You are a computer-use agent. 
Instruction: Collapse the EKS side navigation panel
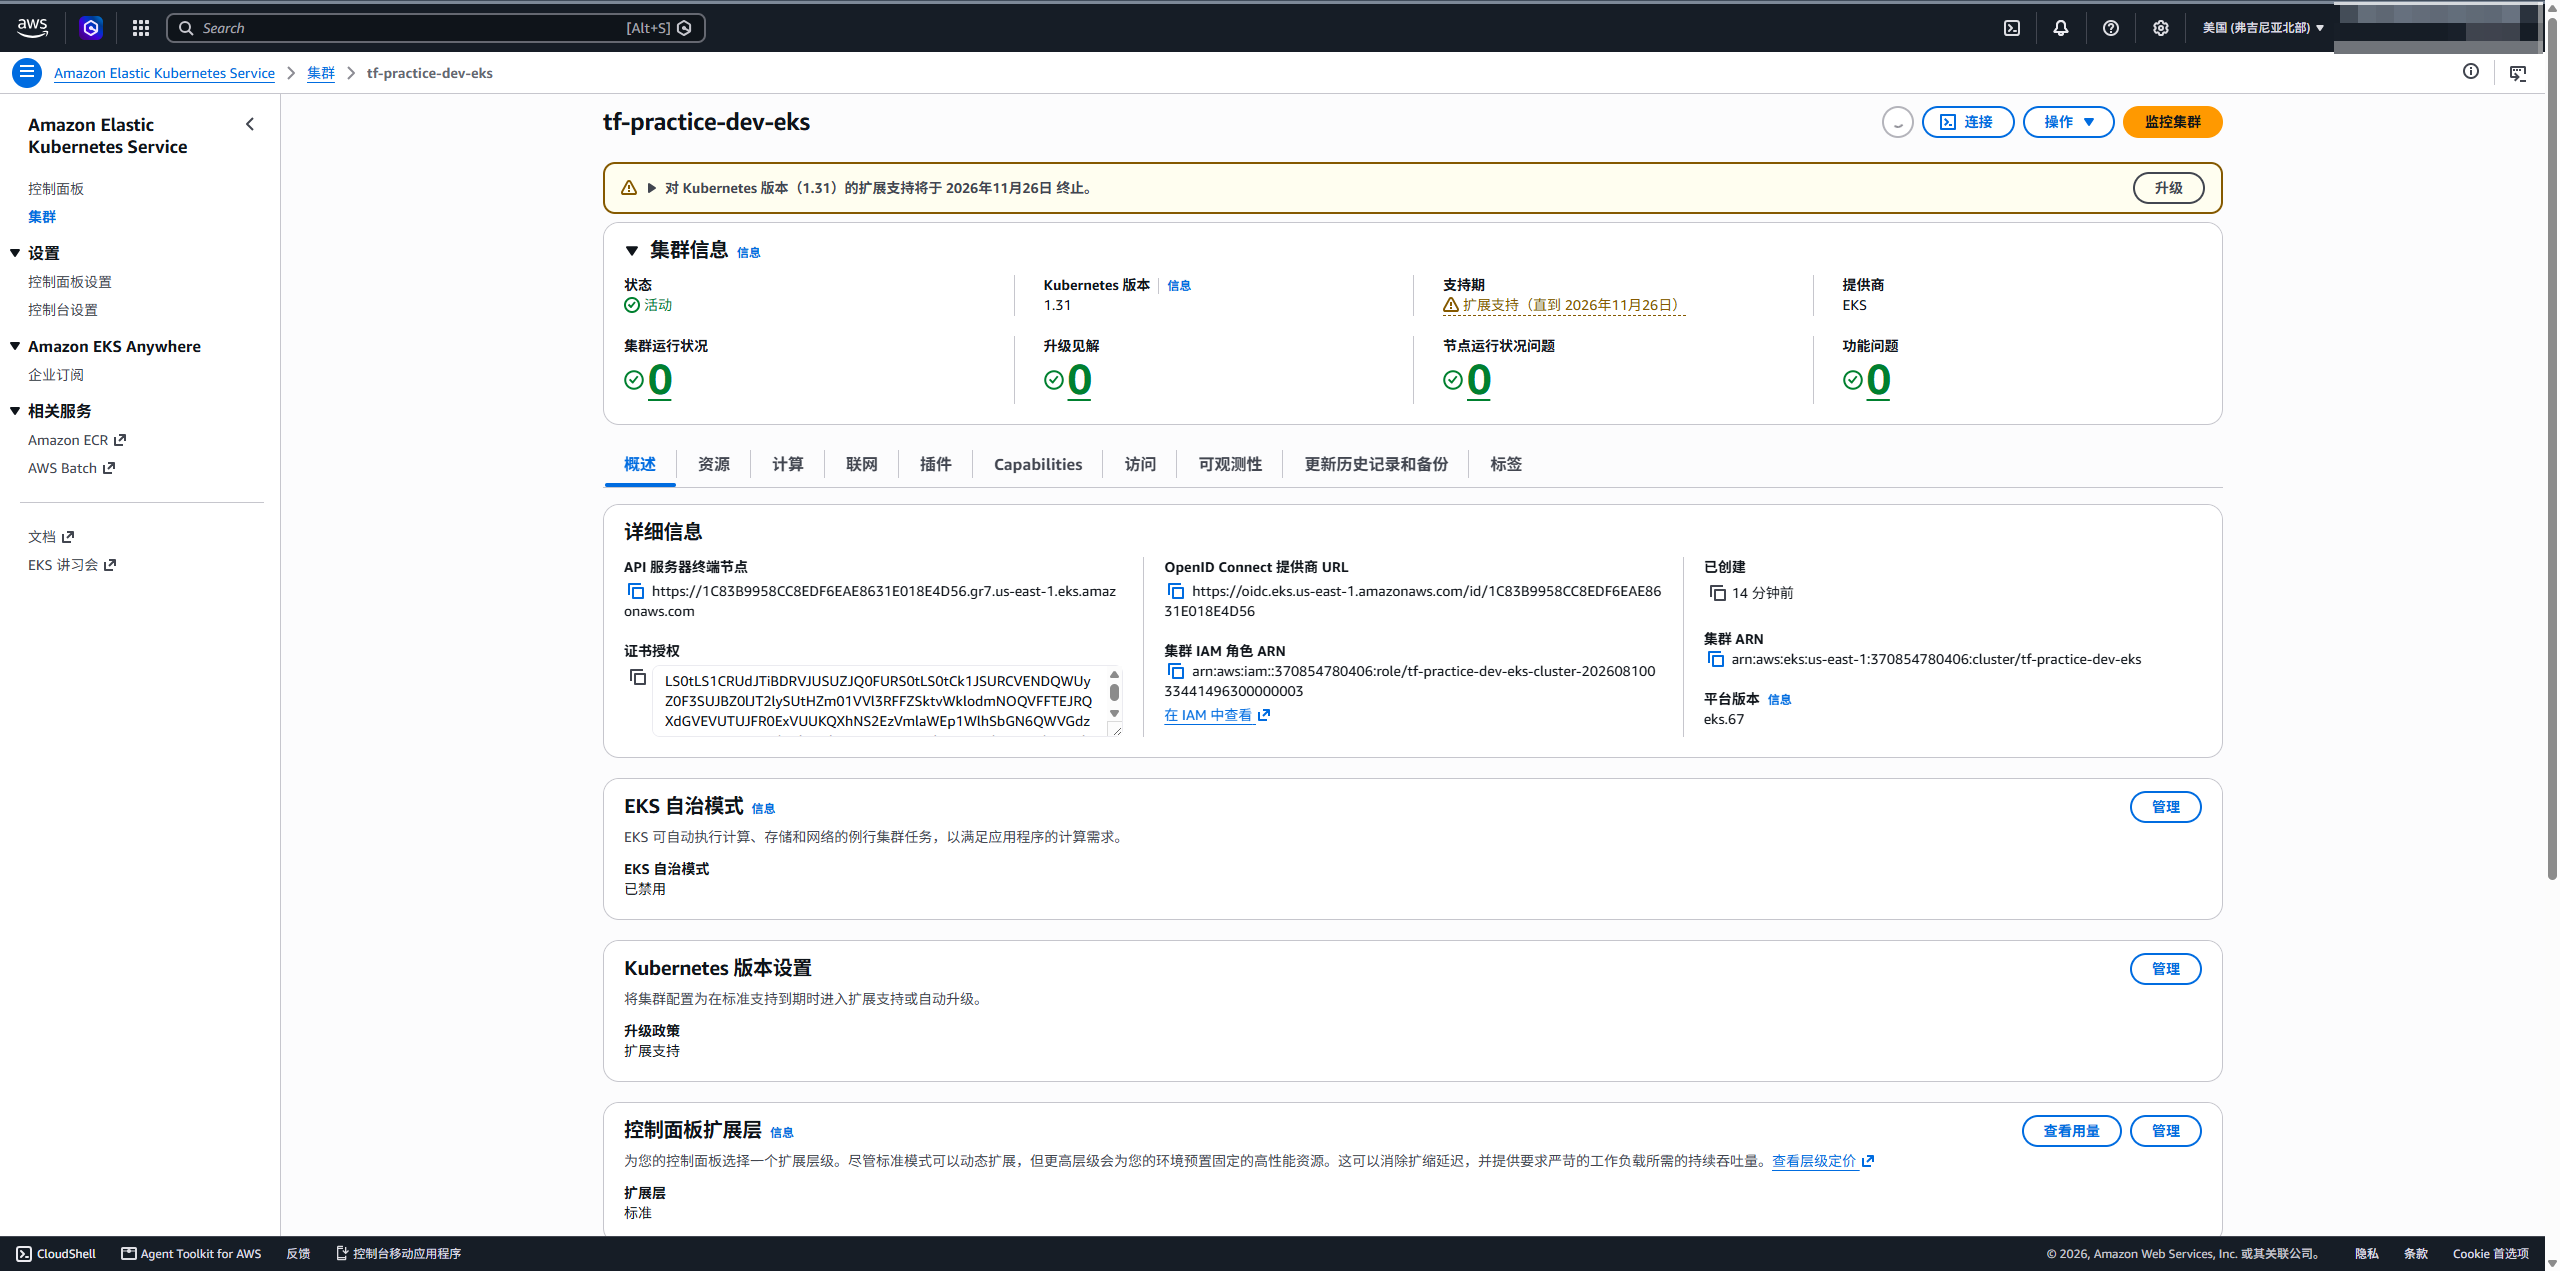point(250,124)
